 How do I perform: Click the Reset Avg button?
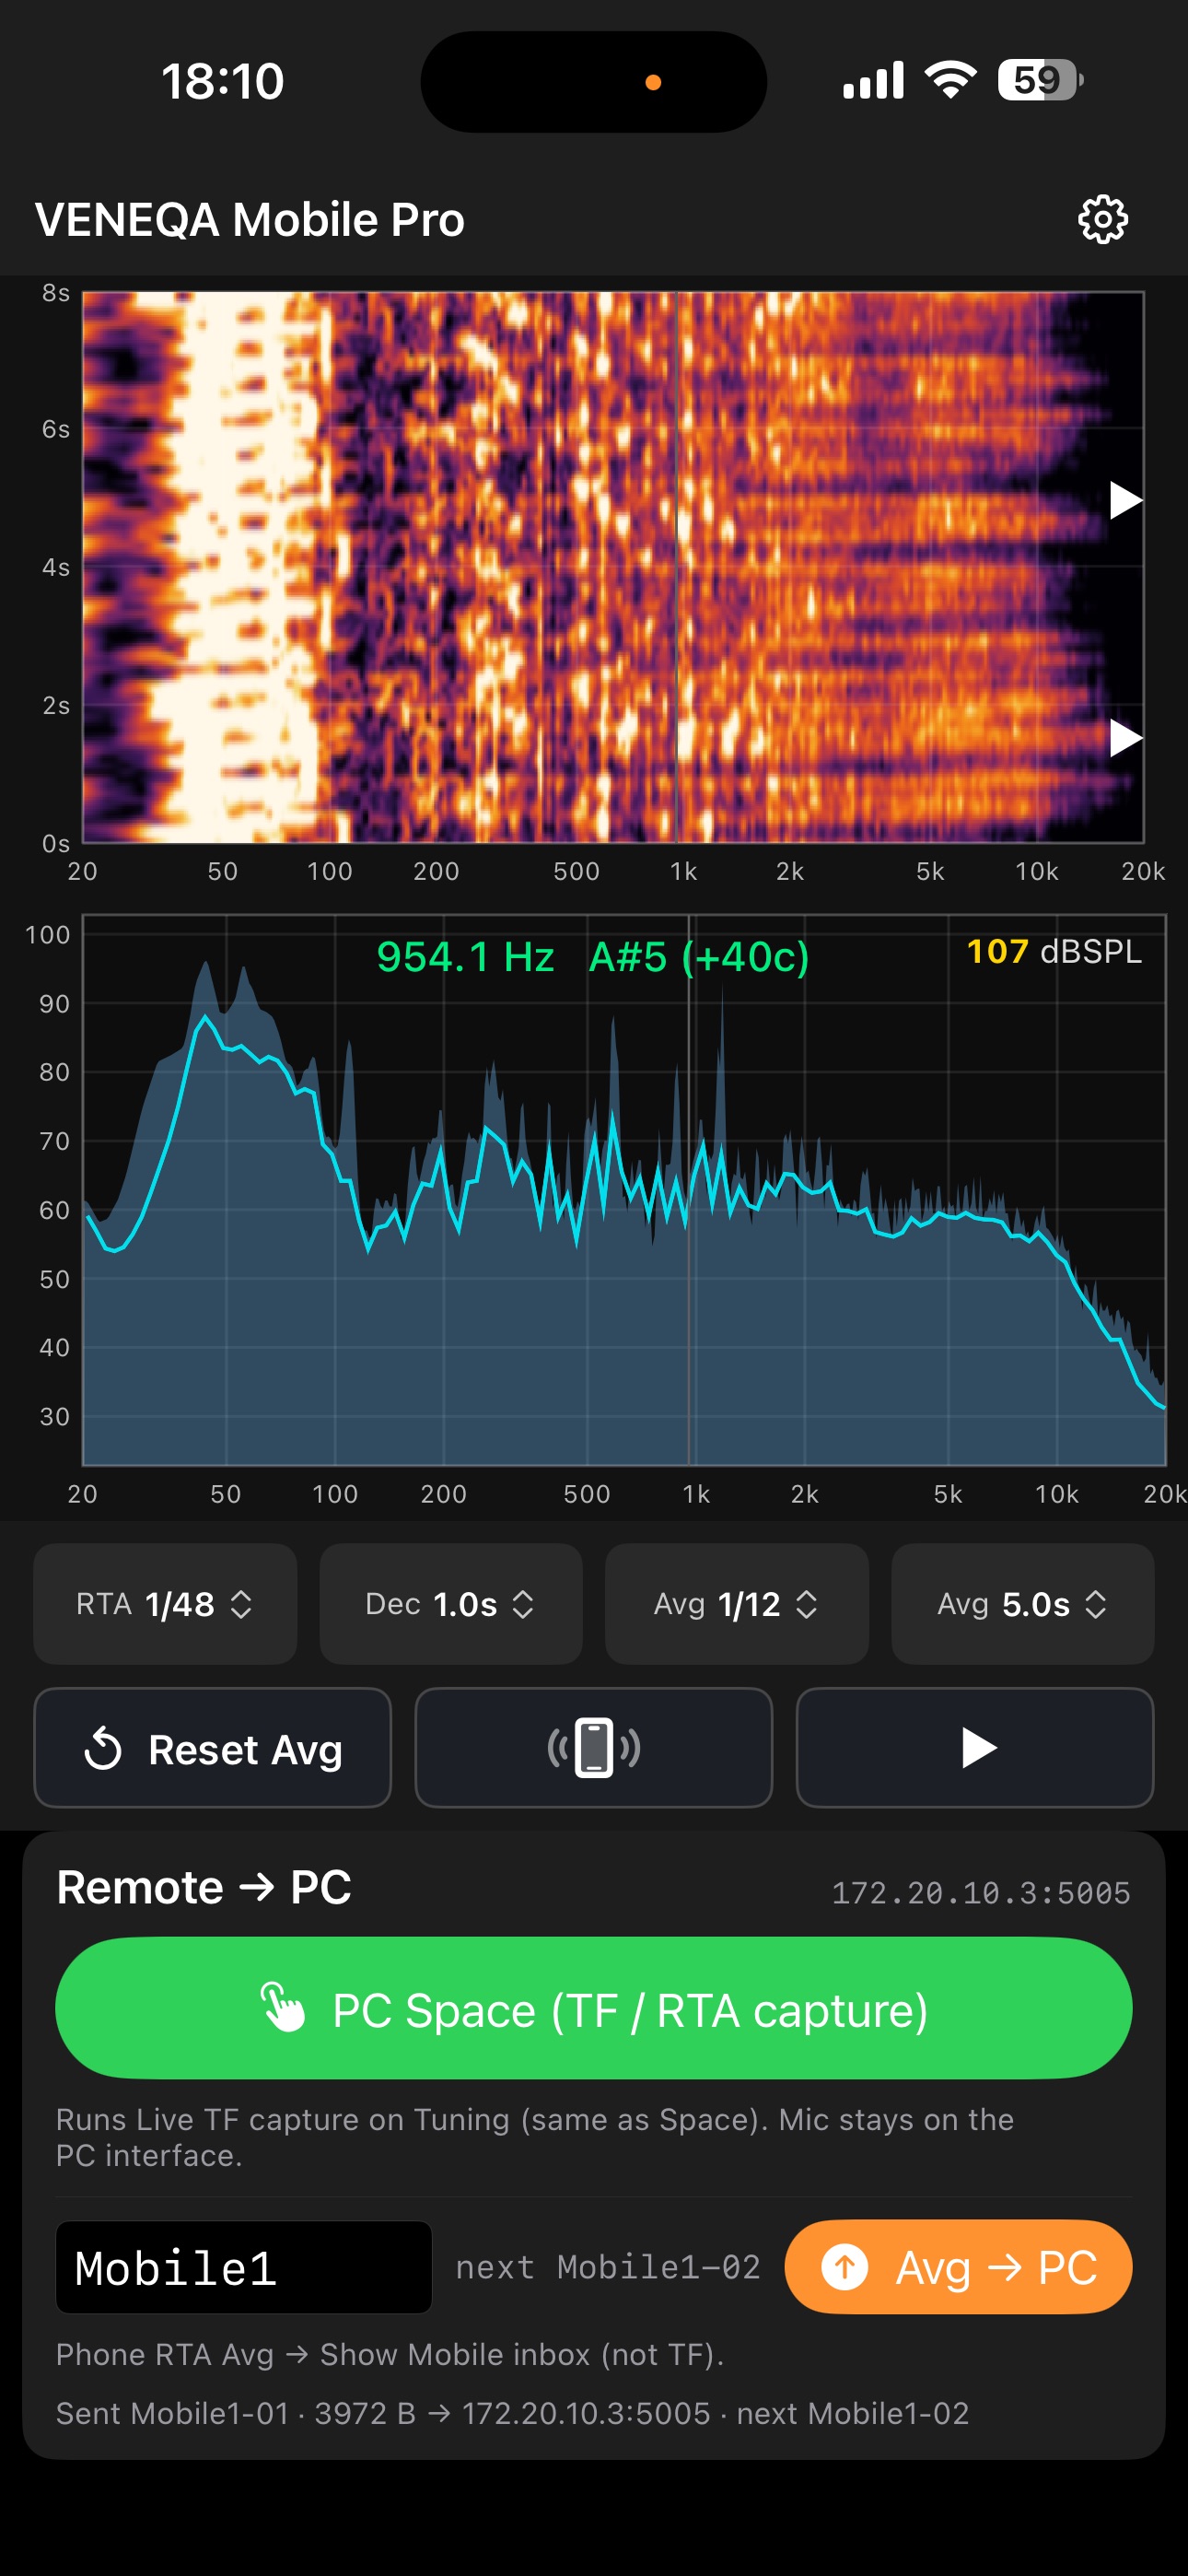click(212, 1747)
